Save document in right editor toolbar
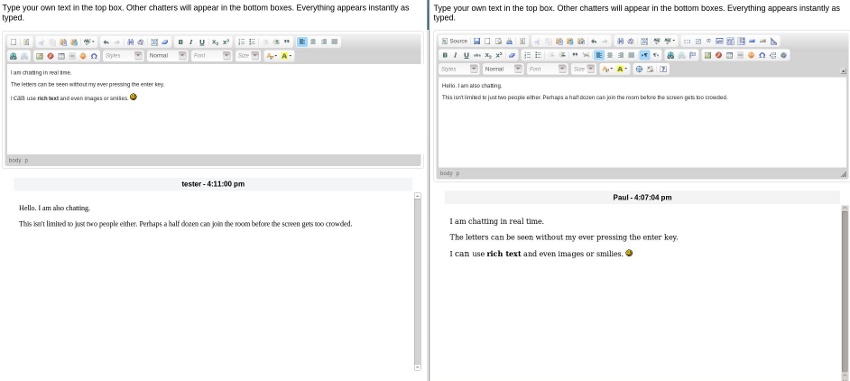Image resolution: width=850 pixels, height=381 pixels. tap(476, 41)
